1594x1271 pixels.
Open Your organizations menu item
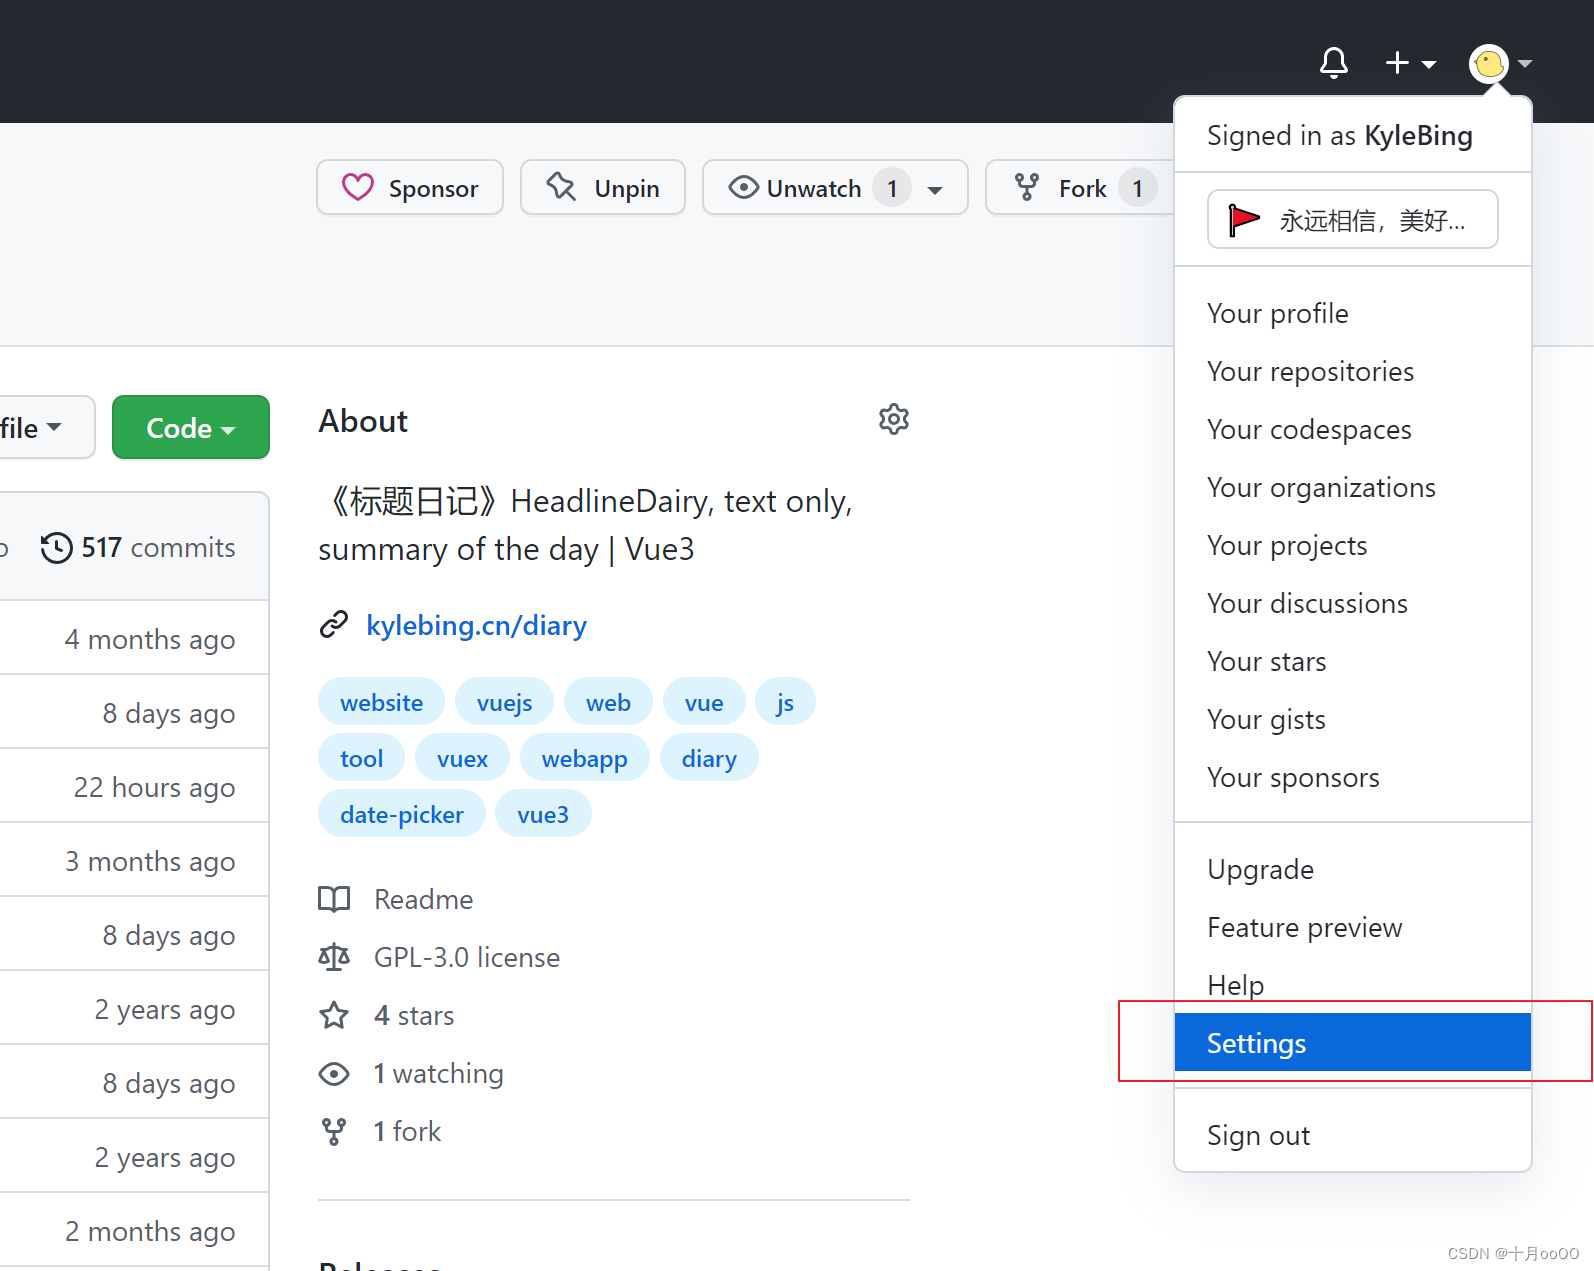tap(1353, 487)
